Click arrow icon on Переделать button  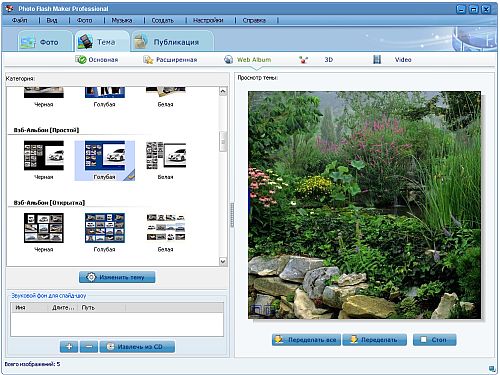pyautogui.click(x=354, y=340)
